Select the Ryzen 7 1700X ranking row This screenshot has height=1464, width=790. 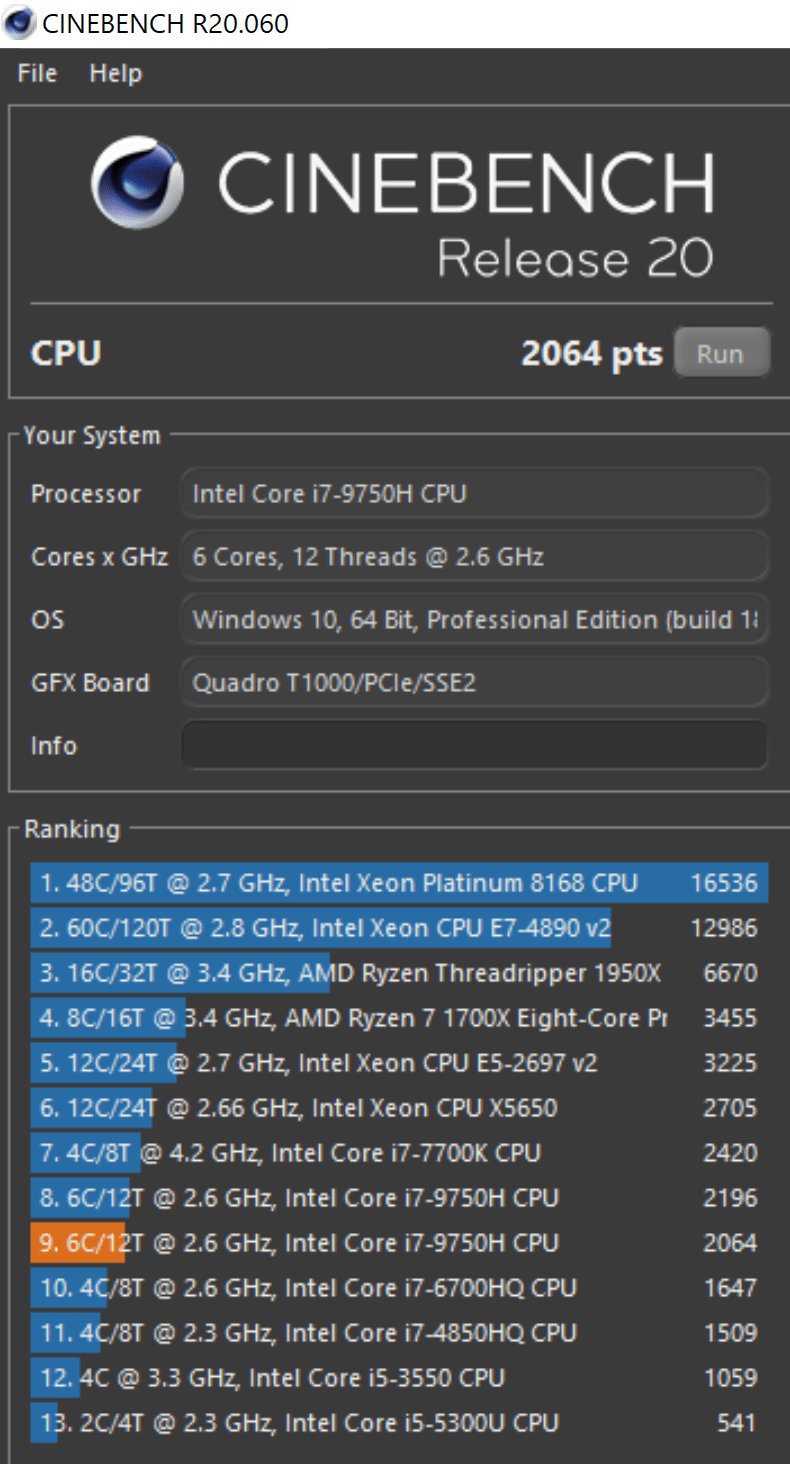[x=398, y=1018]
